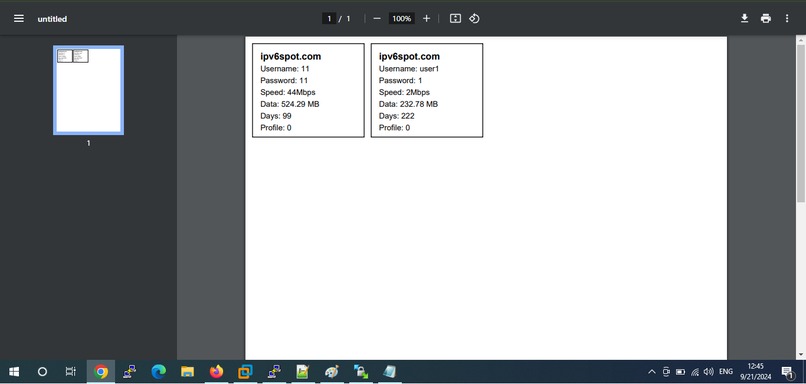Open File Explorer from the taskbar

coord(187,371)
